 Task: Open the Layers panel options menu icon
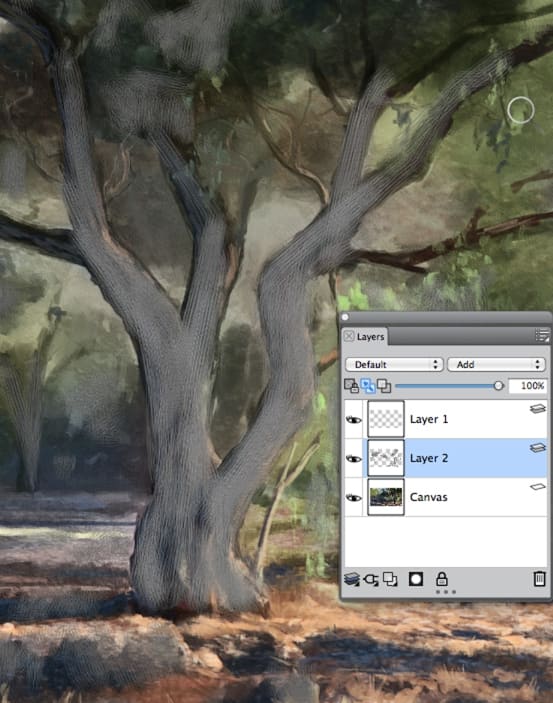542,335
